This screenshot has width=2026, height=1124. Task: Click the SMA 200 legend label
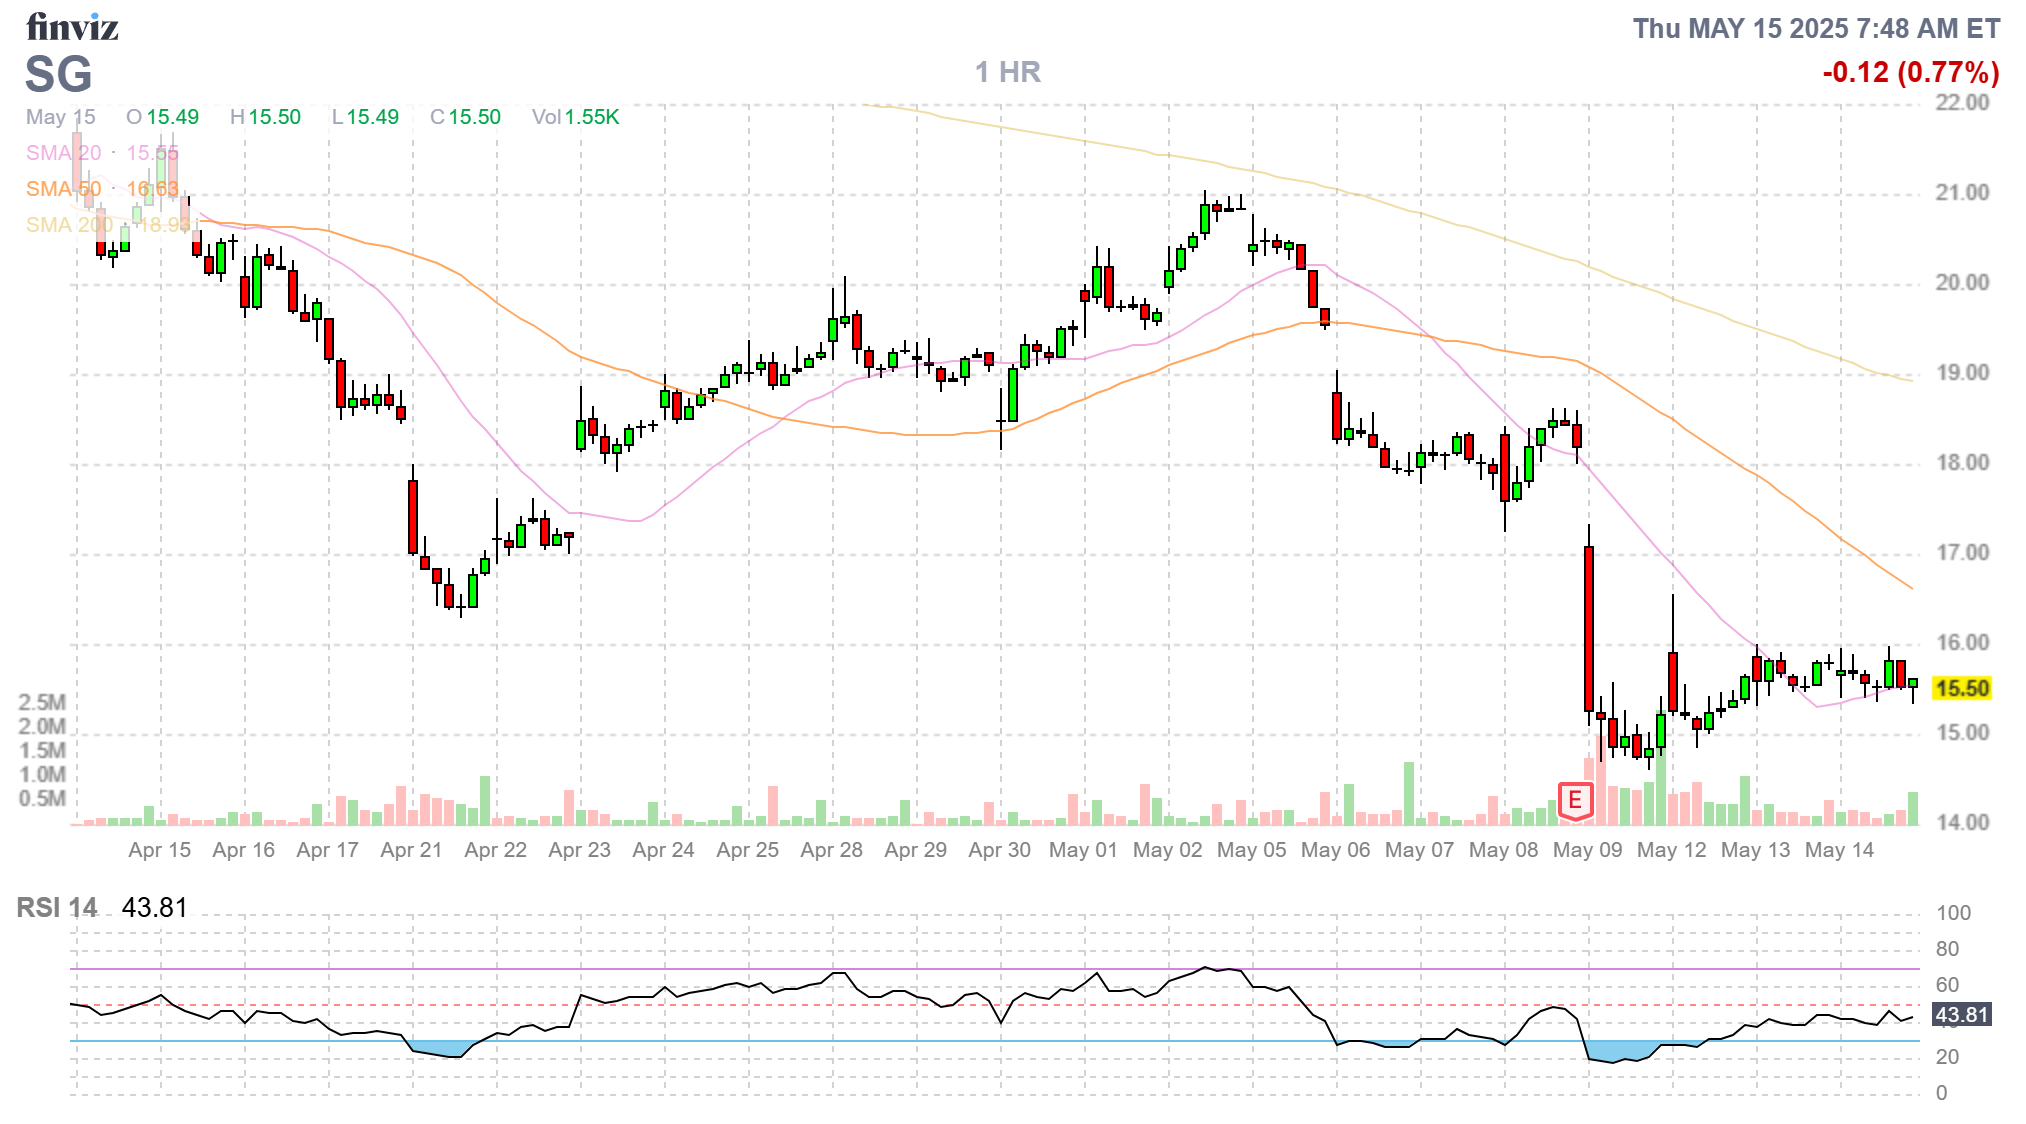click(68, 225)
